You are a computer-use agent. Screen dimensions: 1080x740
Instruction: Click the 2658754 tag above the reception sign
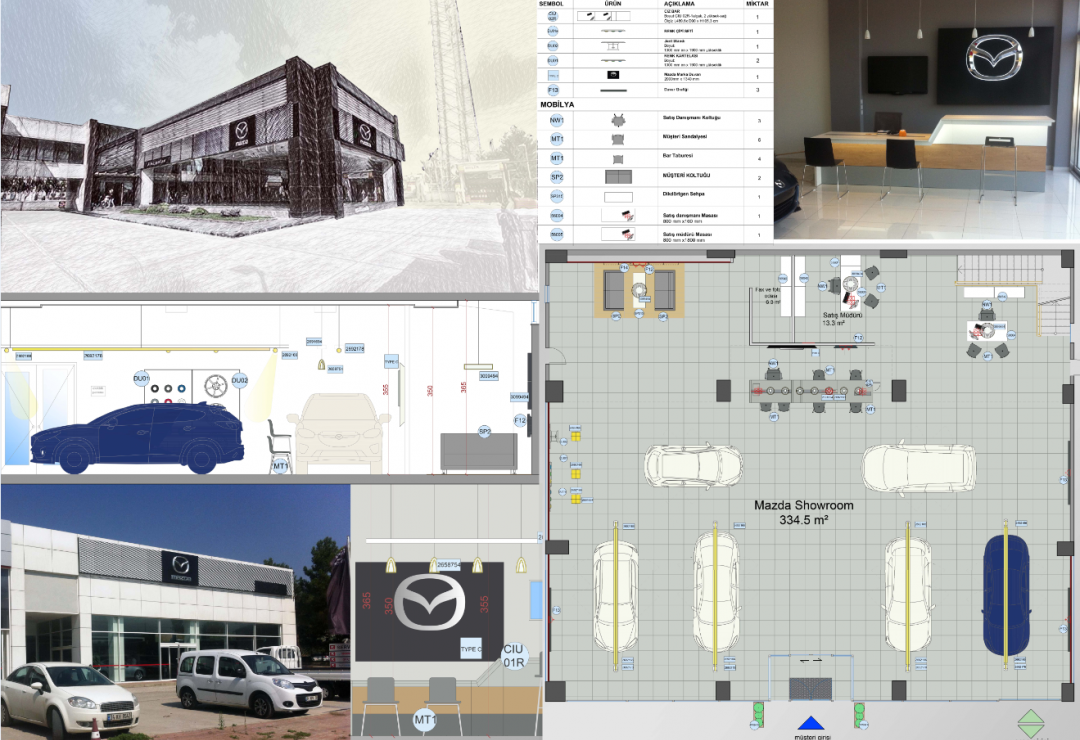click(449, 565)
